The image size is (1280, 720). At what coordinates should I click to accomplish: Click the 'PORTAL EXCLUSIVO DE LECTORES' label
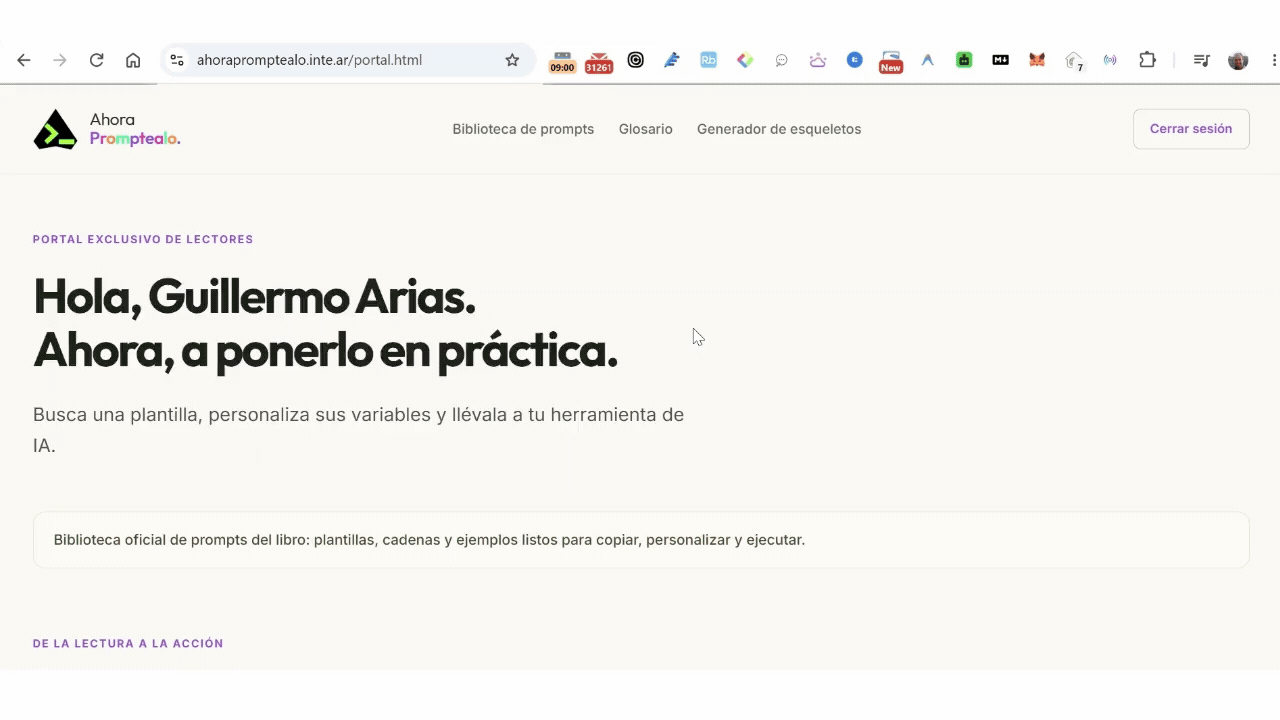tap(143, 239)
